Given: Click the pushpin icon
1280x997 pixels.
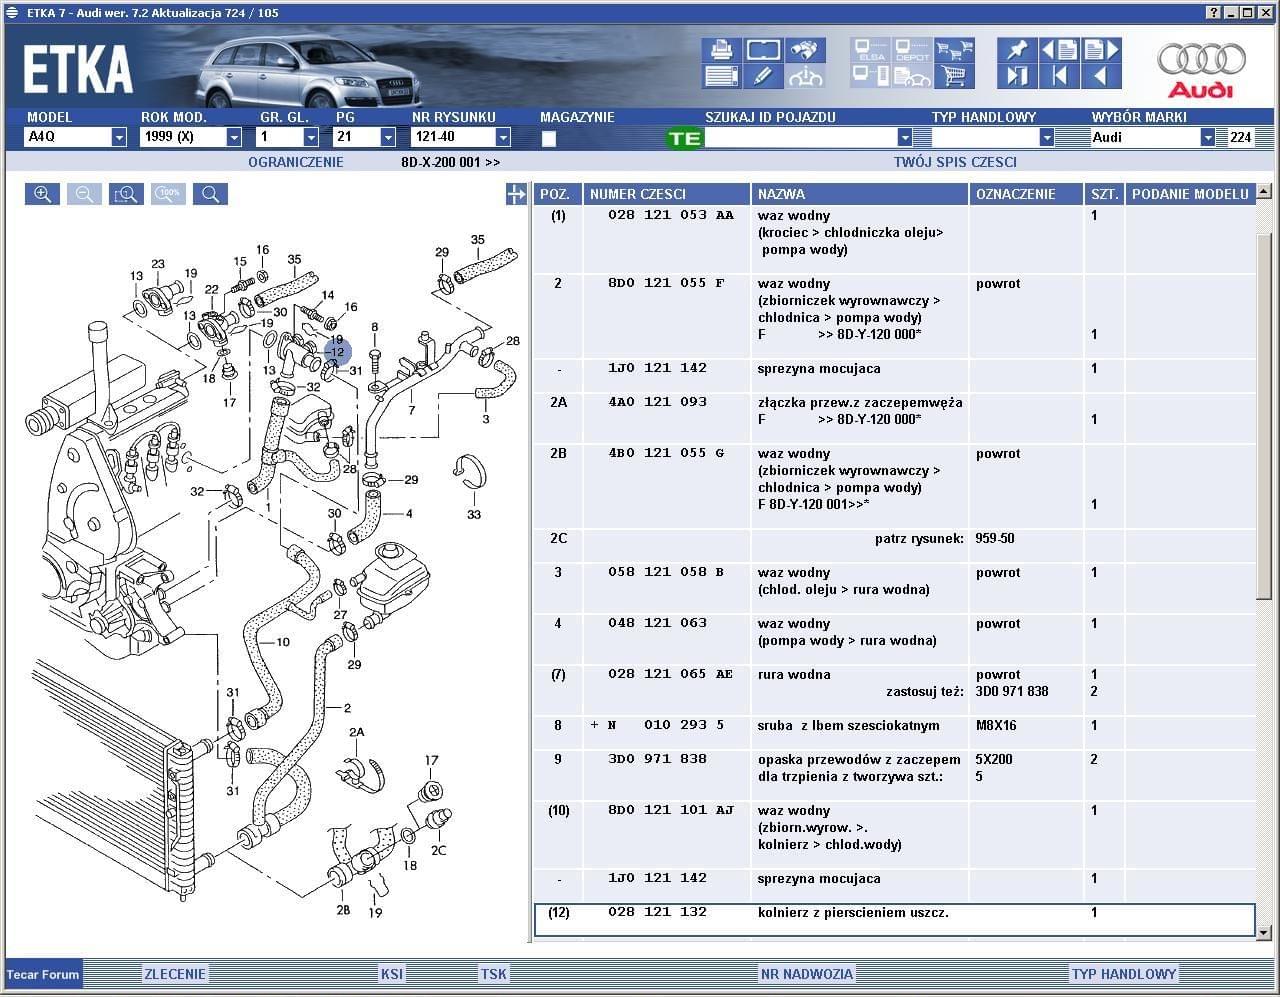Looking at the screenshot, I should (1017, 50).
